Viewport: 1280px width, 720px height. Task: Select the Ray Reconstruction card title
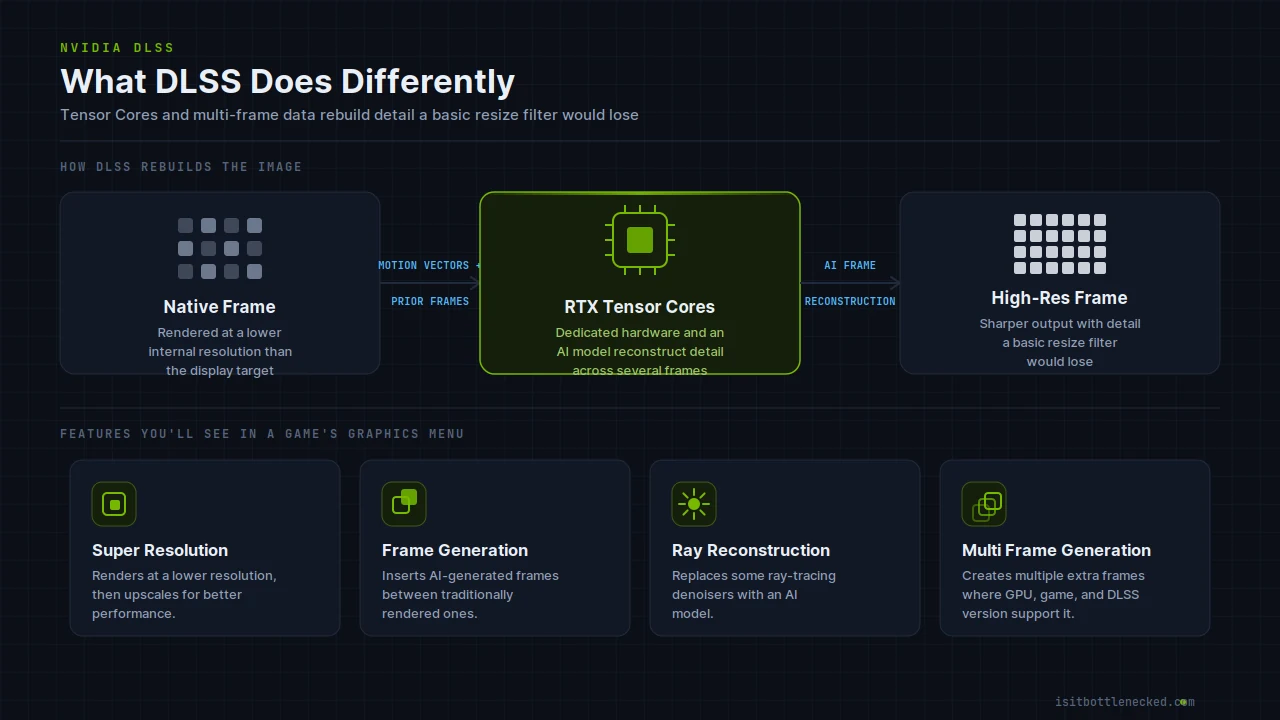[x=751, y=550]
